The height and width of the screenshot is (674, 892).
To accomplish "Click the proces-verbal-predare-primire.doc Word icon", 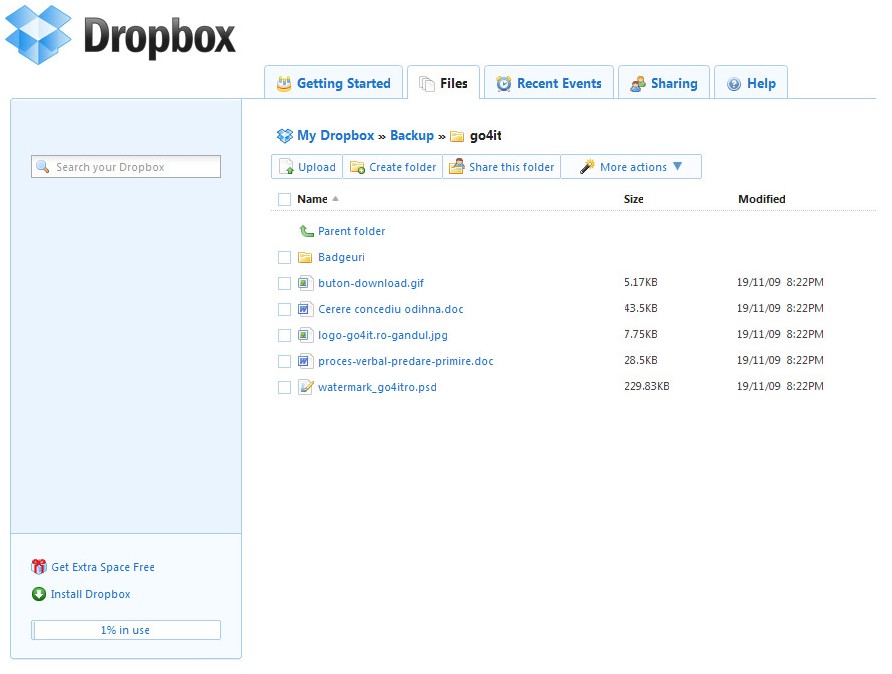I will point(305,361).
